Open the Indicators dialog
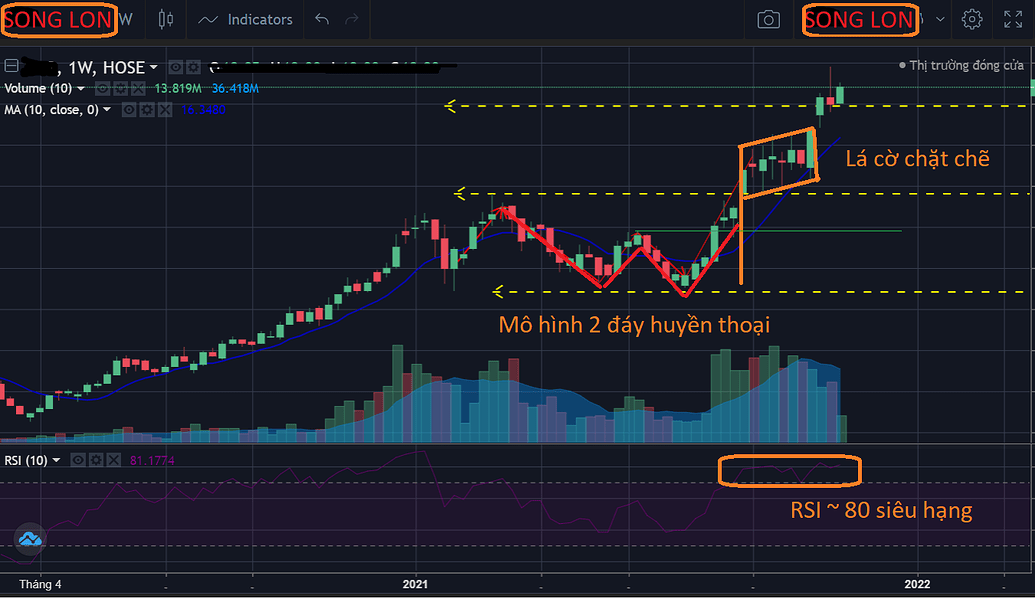The height and width of the screenshot is (598, 1035). 246,20
